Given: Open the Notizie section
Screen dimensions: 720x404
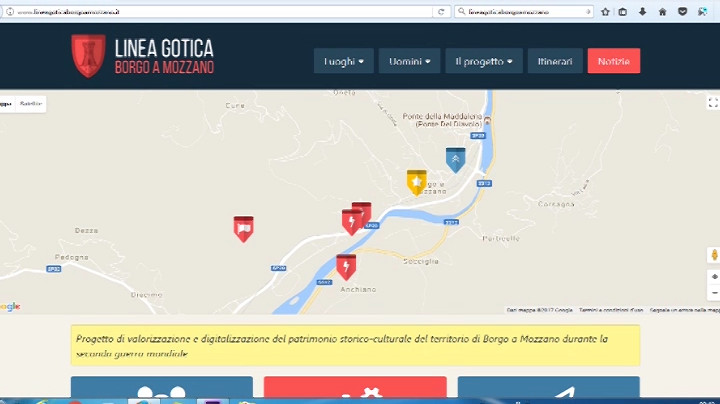Looking at the screenshot, I should tap(614, 61).
